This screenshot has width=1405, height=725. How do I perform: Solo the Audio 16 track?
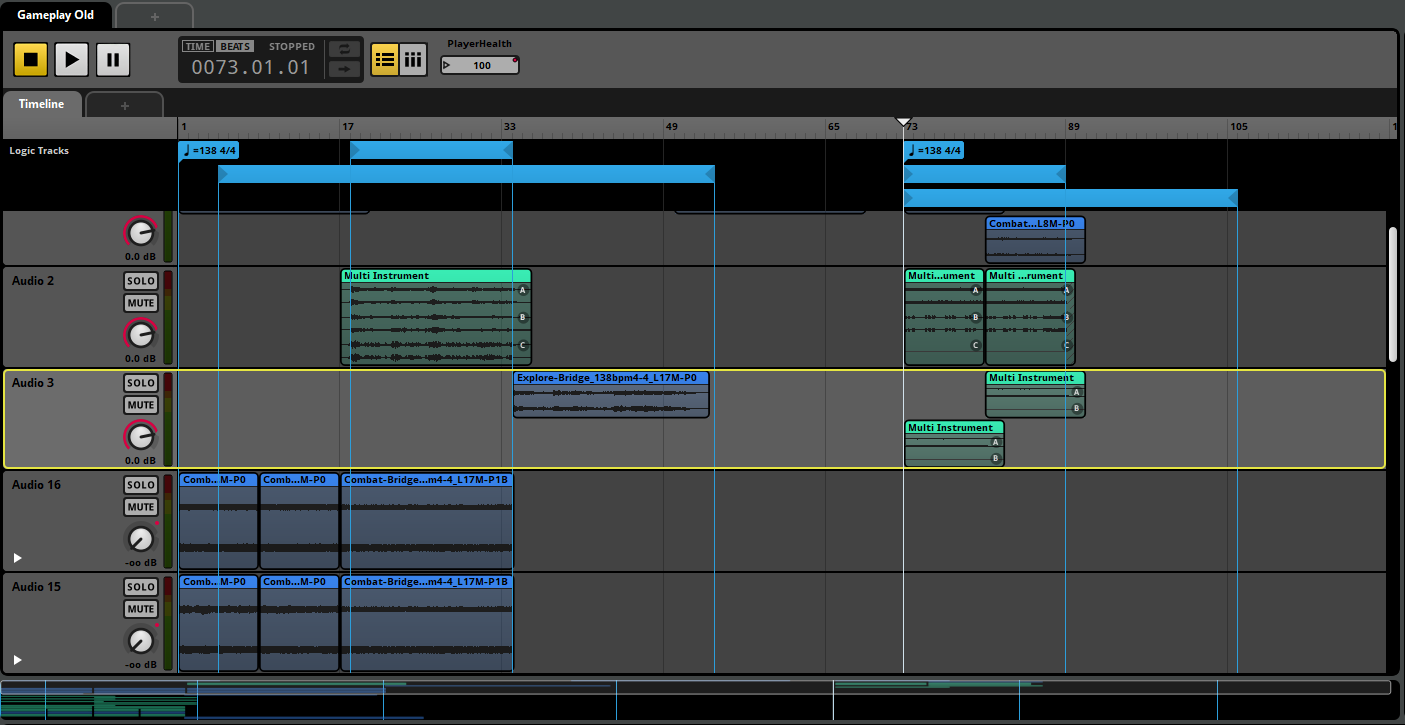click(141, 485)
